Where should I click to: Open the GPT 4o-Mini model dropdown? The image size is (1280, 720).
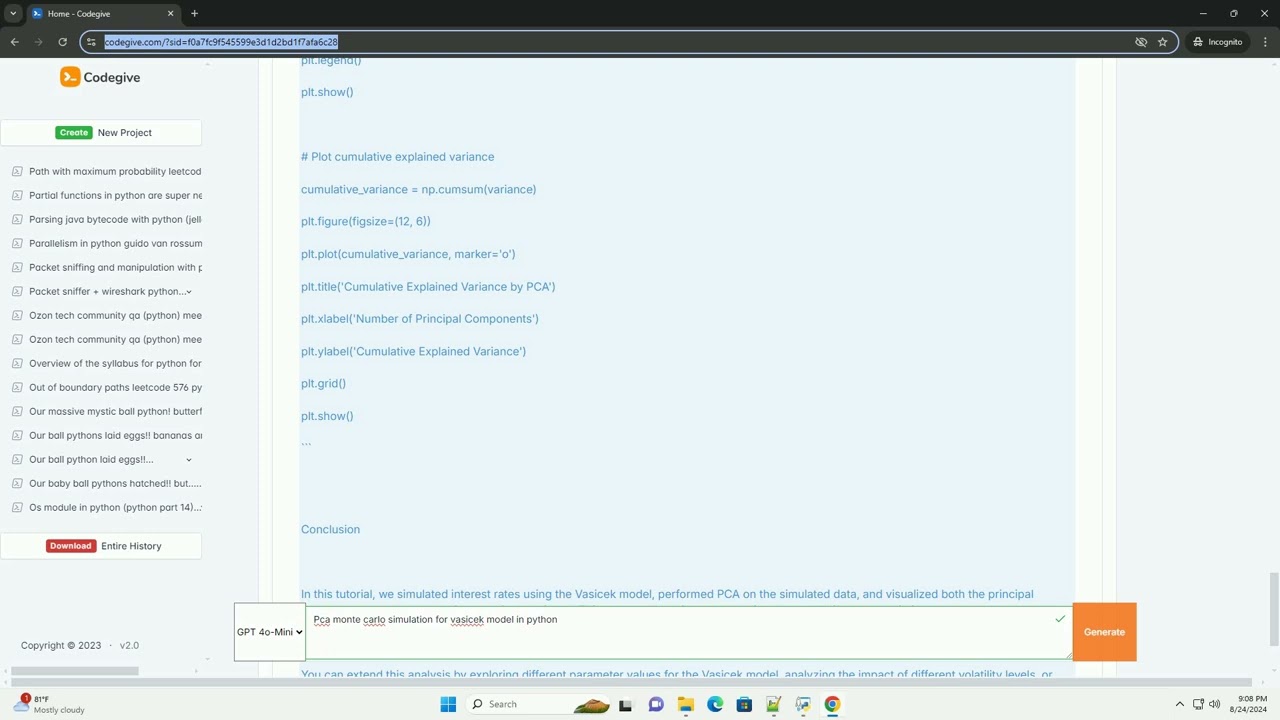270,632
